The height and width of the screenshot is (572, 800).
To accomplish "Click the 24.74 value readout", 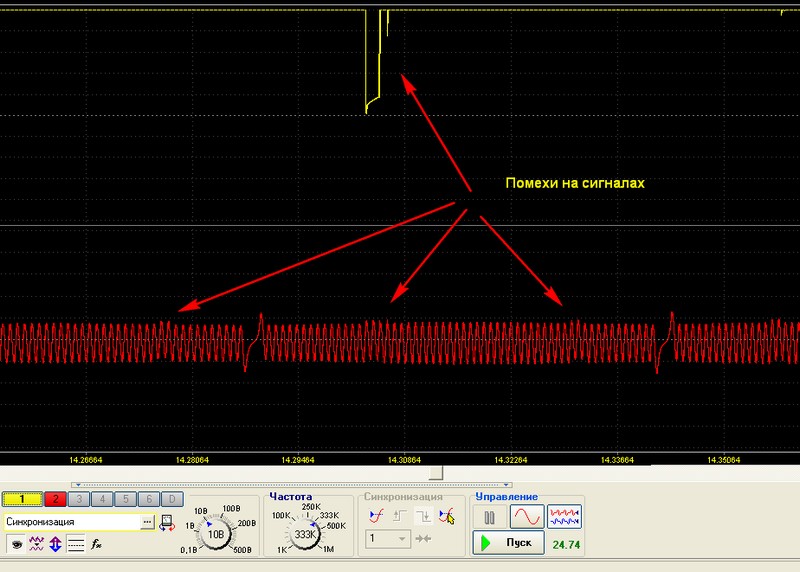I will [x=566, y=545].
